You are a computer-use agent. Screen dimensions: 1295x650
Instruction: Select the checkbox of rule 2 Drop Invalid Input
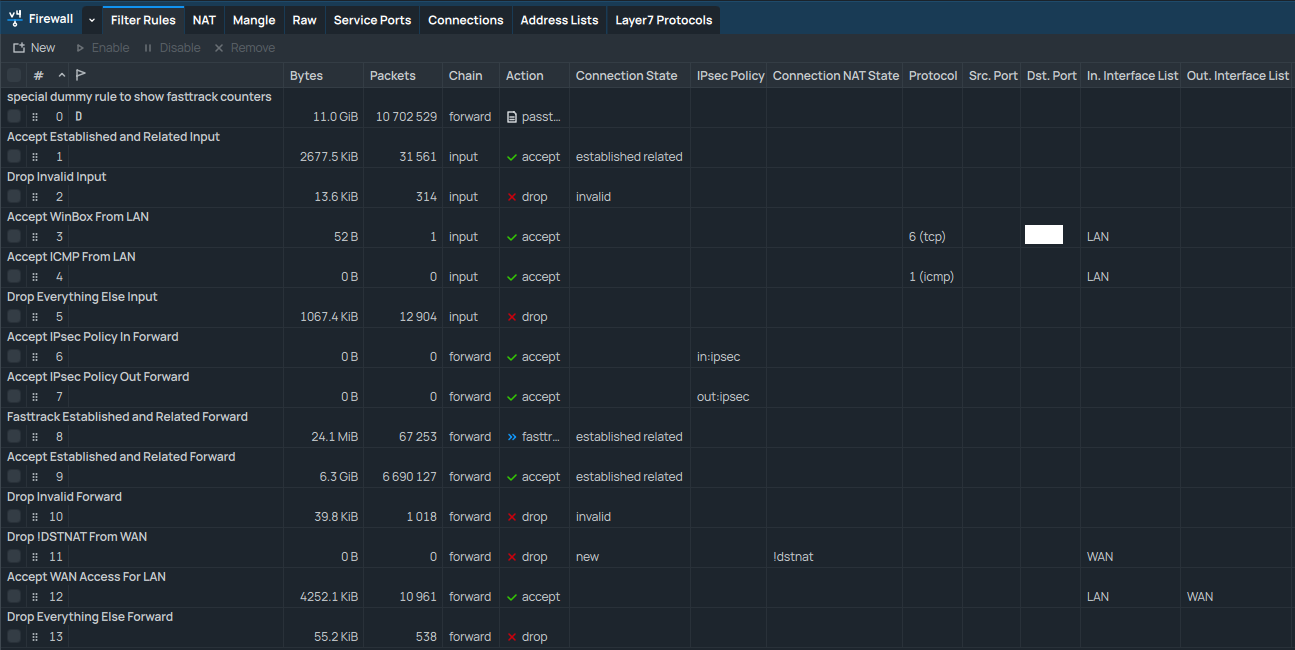click(x=14, y=196)
